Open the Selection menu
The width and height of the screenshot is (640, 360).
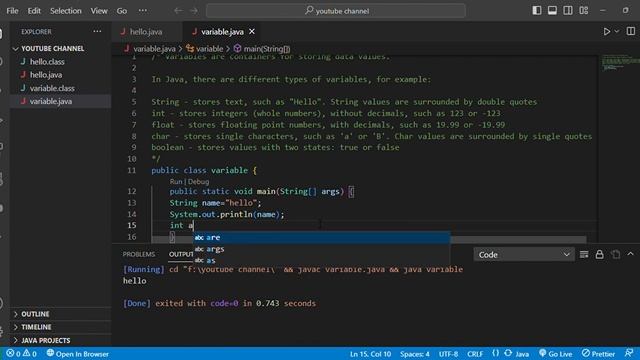coord(66,11)
